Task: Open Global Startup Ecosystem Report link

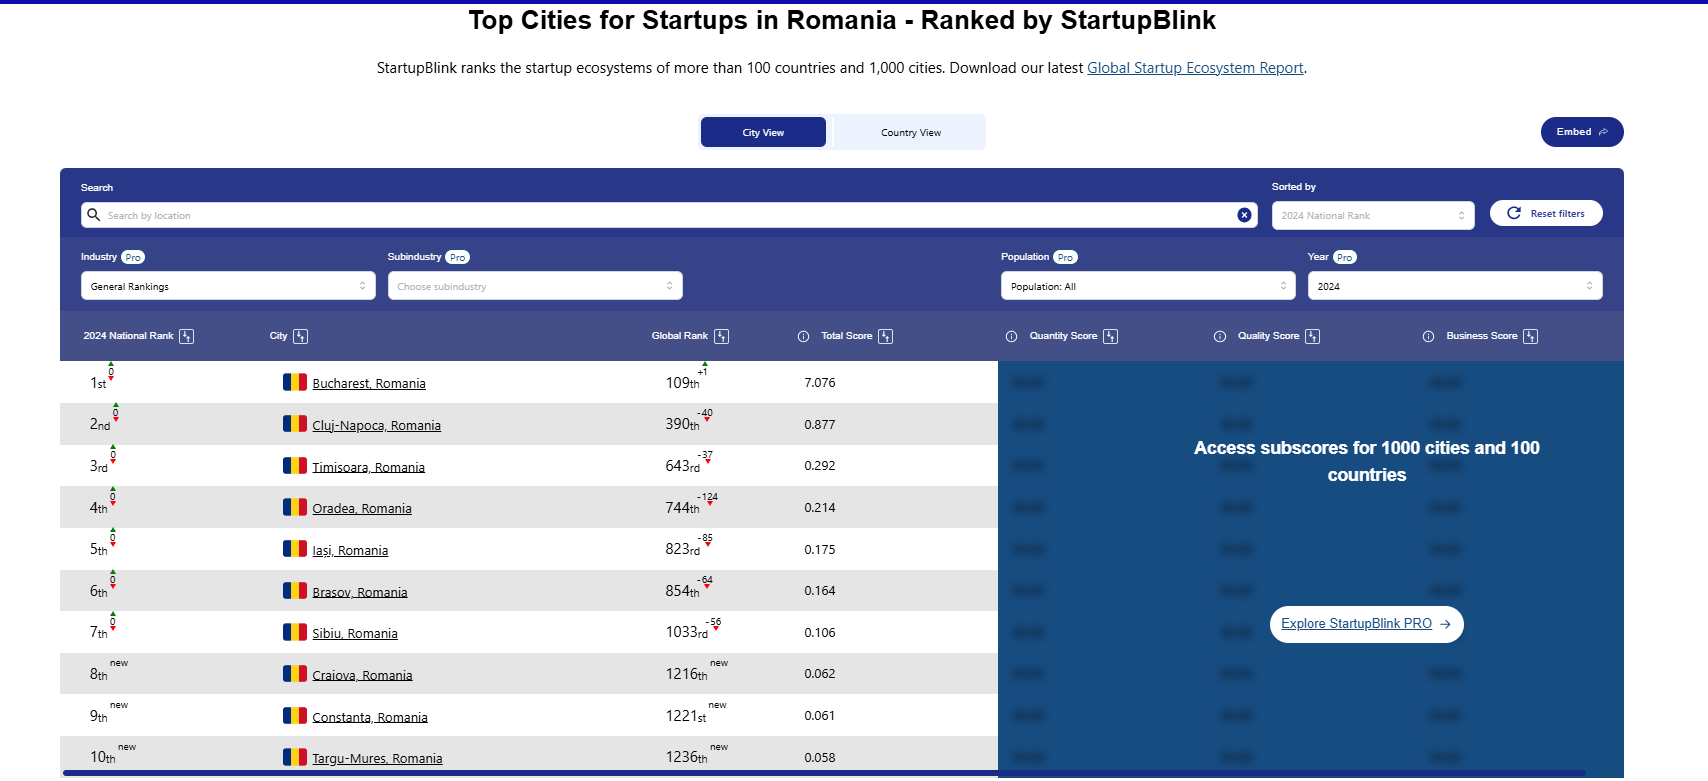Action: point(1195,68)
